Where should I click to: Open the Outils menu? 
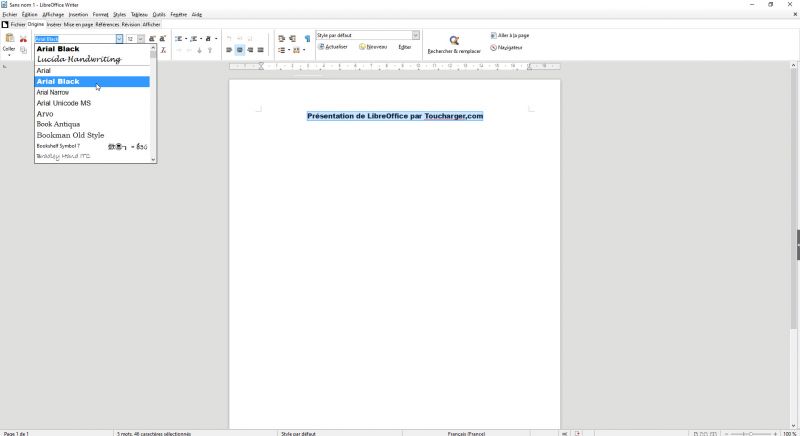click(159, 15)
